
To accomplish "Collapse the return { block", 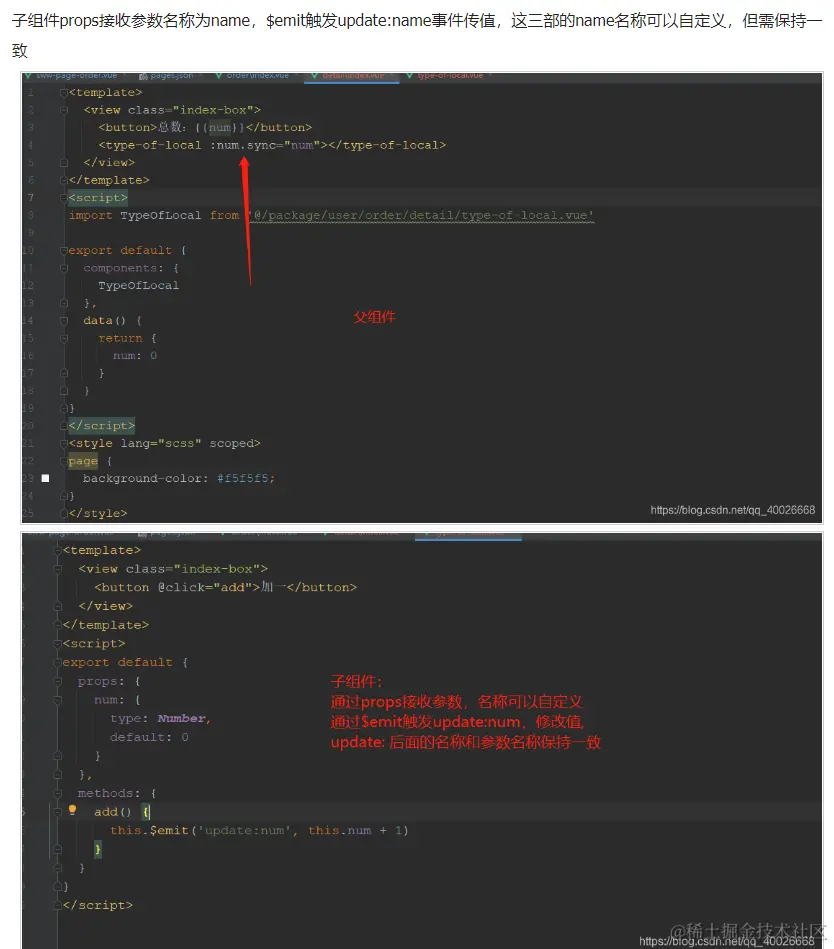I will point(64,338).
